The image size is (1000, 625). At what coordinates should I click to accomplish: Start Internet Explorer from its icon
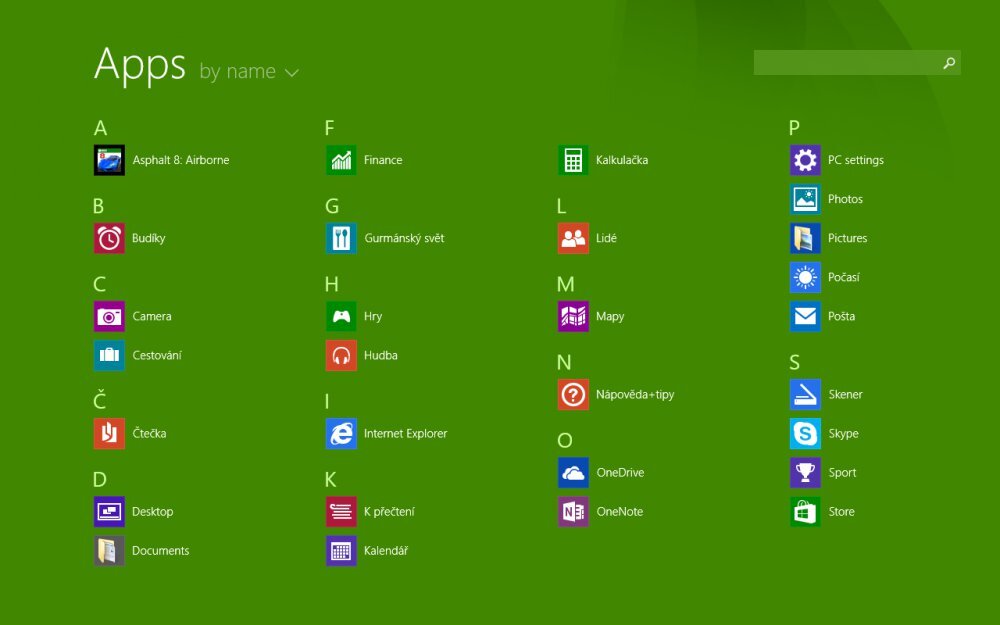341,434
